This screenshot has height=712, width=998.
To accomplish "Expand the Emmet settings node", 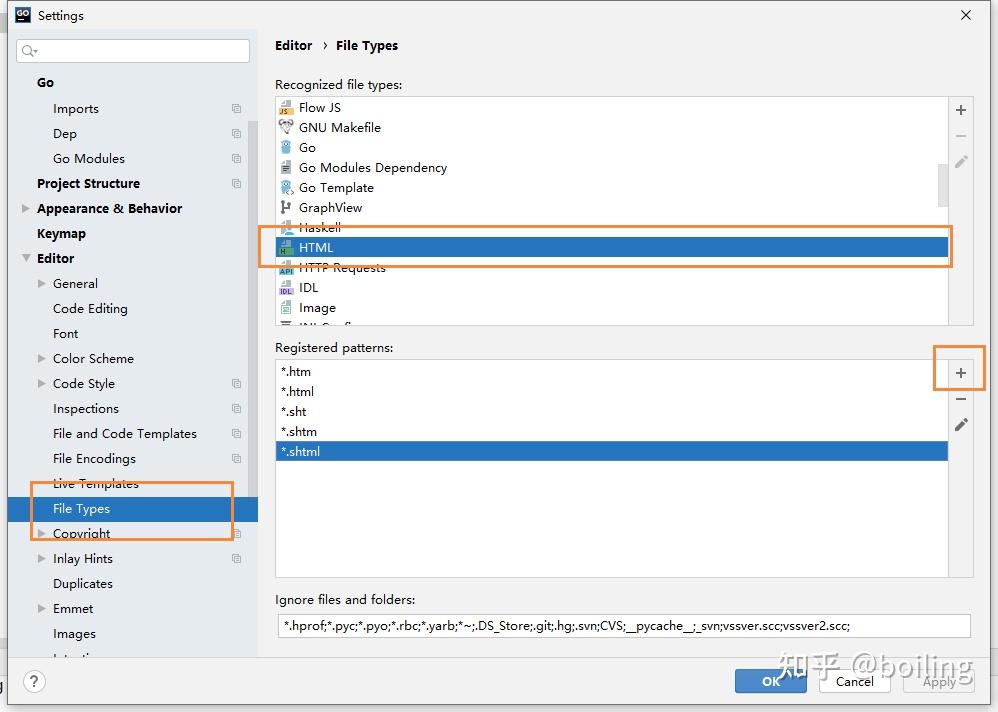I will (41, 608).
